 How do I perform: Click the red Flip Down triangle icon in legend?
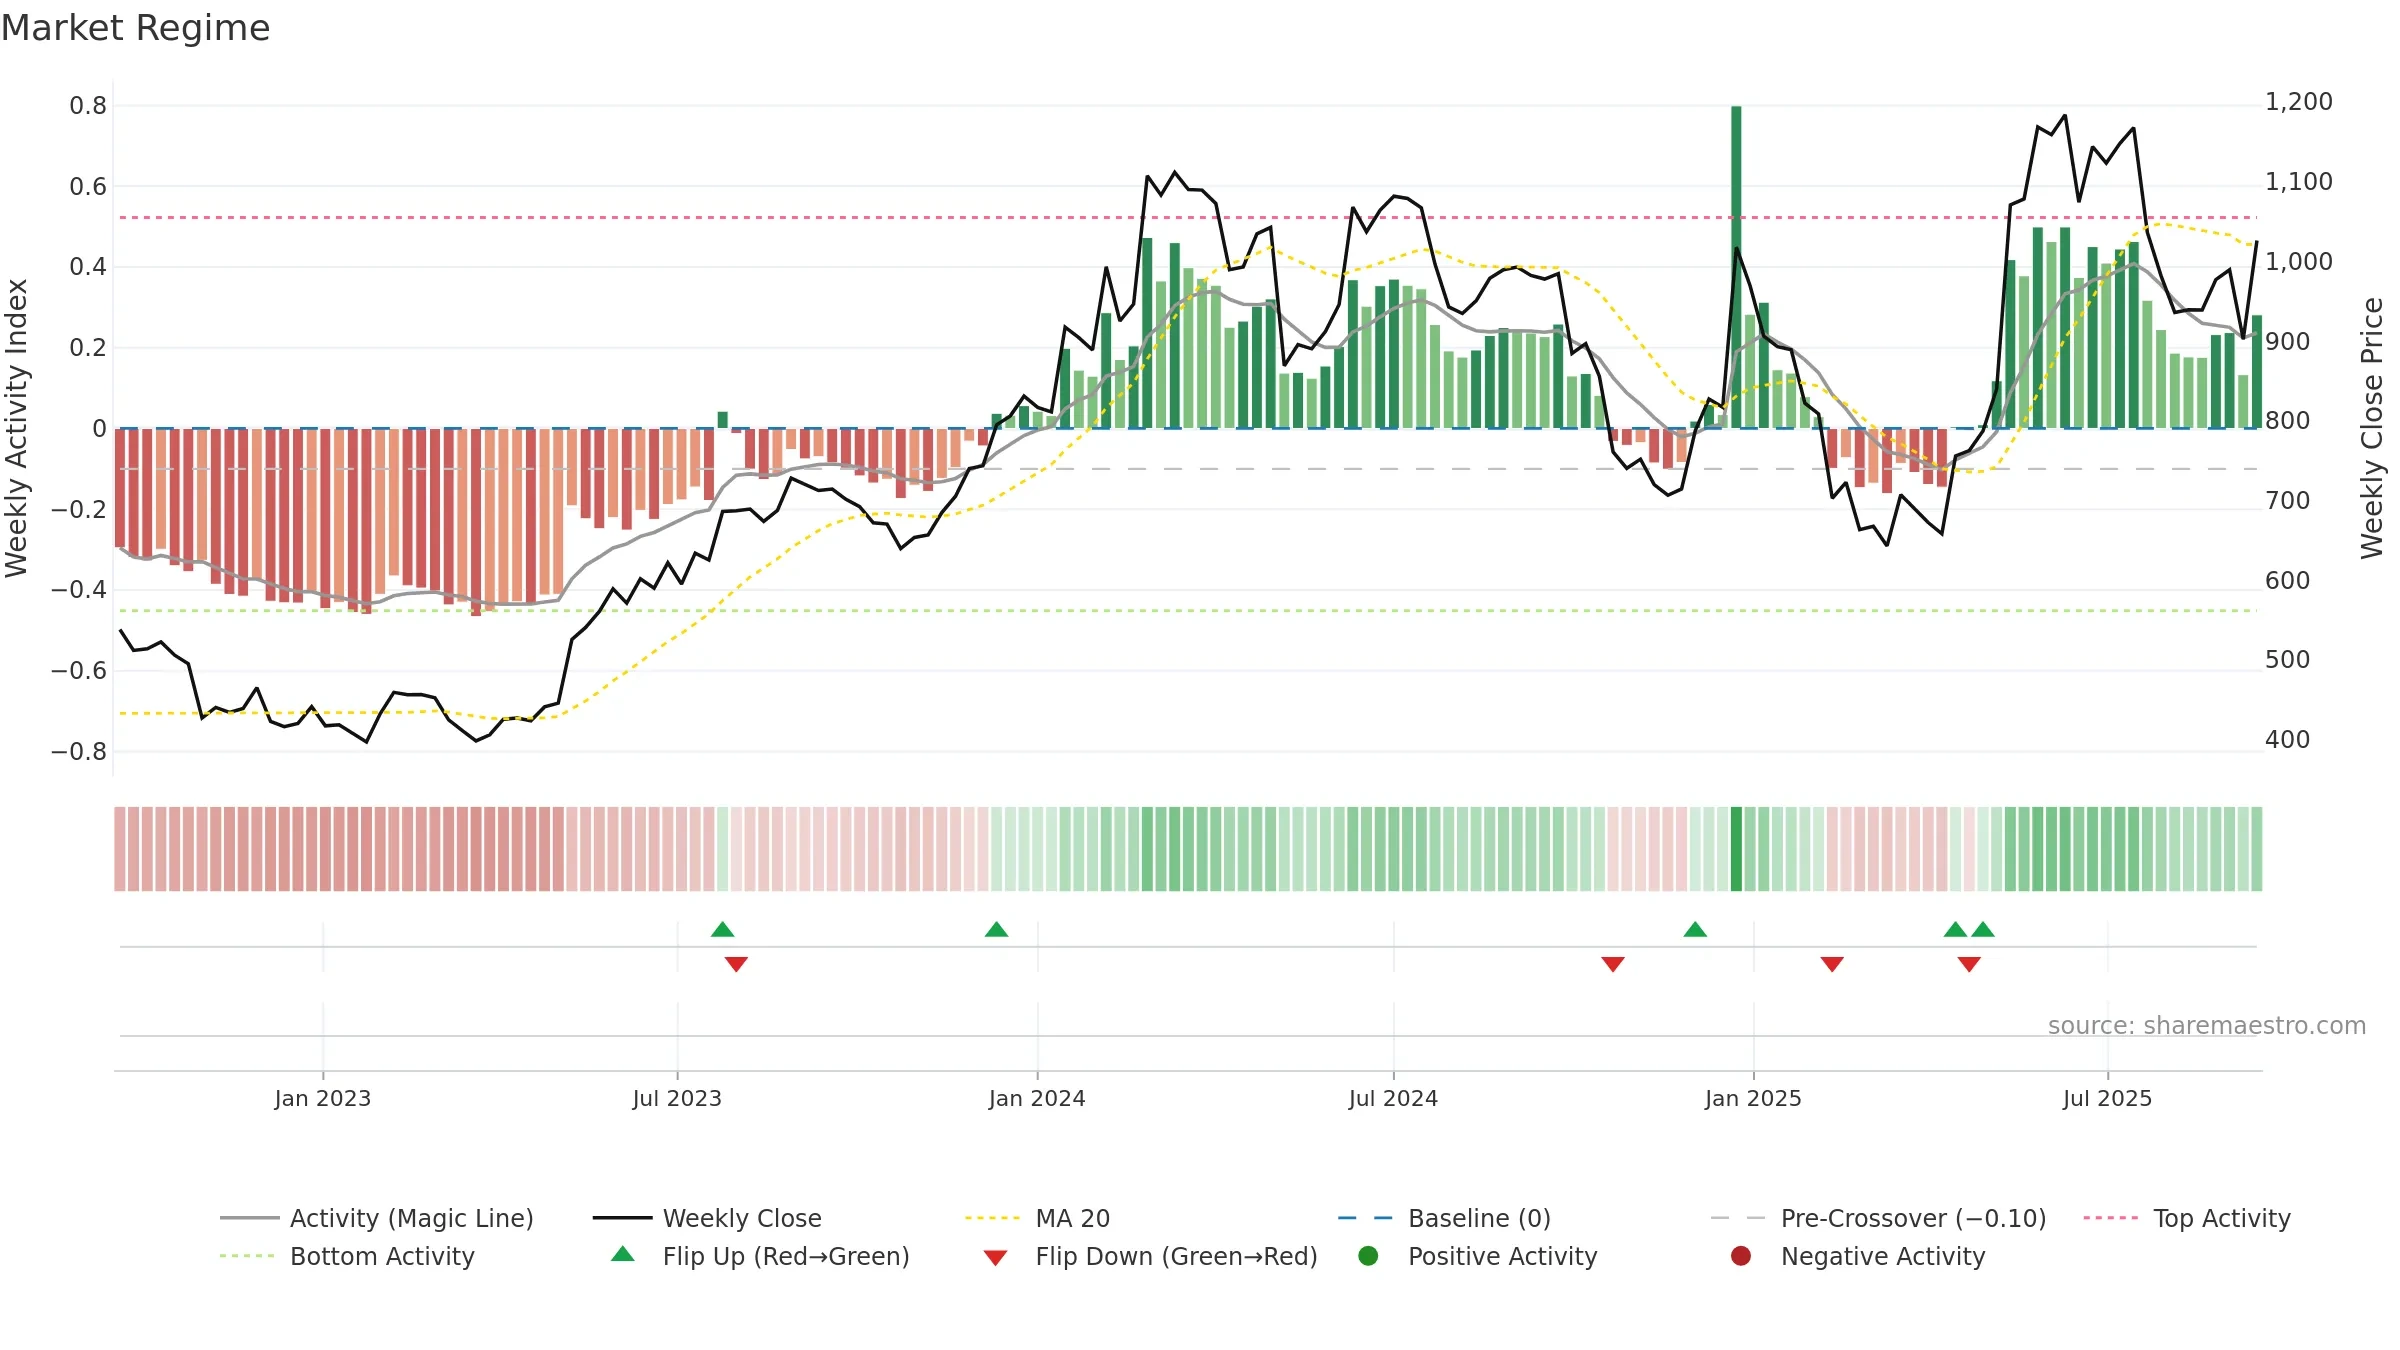(x=995, y=1258)
